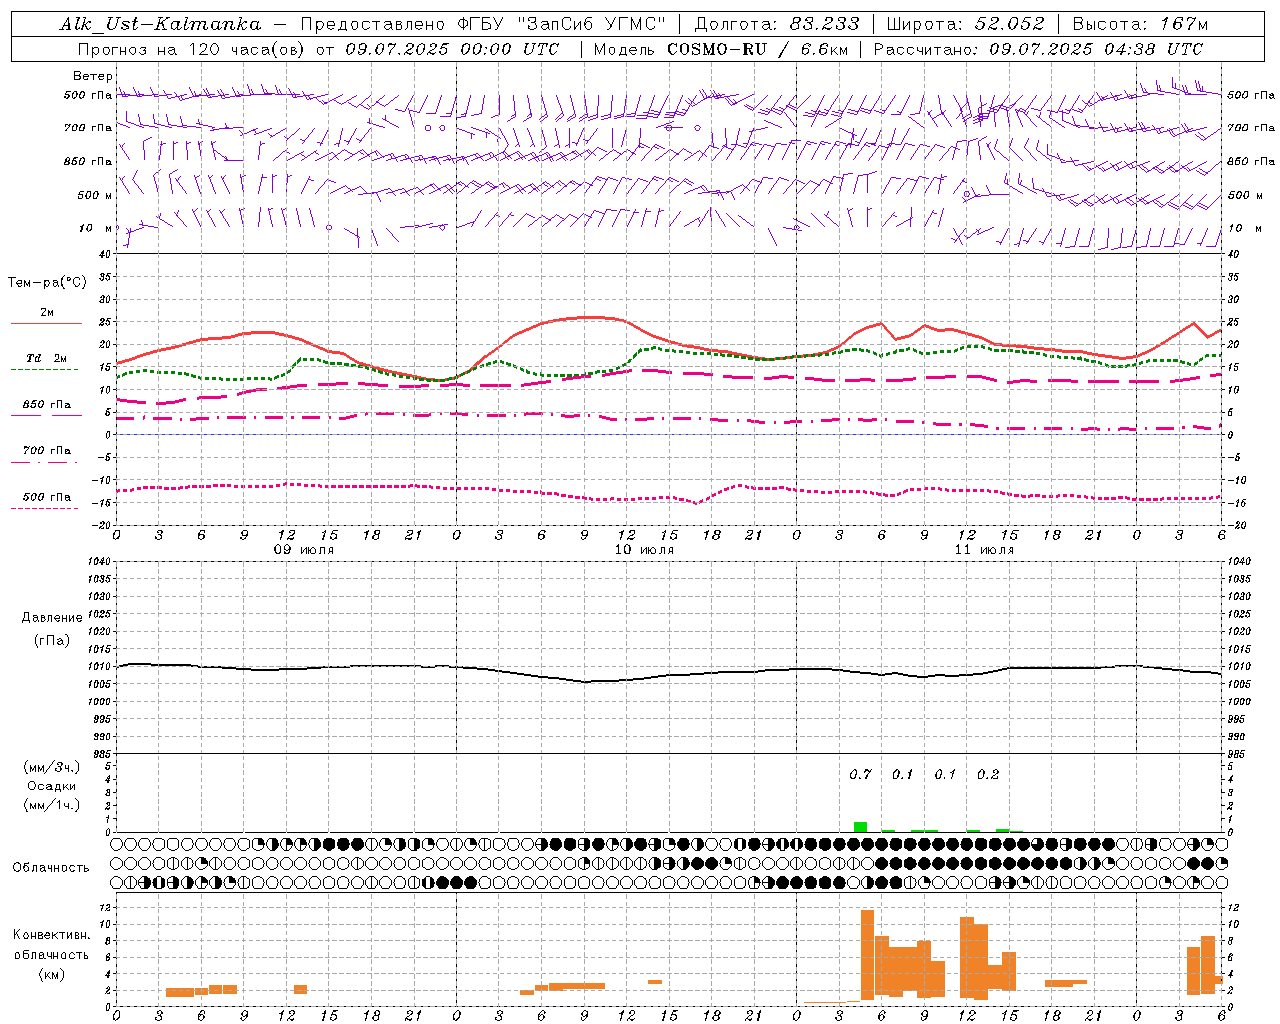This screenshot has height=1024, width=1280.
Task: Click the Конвективн. convective cloud label
Action: click(x=52, y=935)
